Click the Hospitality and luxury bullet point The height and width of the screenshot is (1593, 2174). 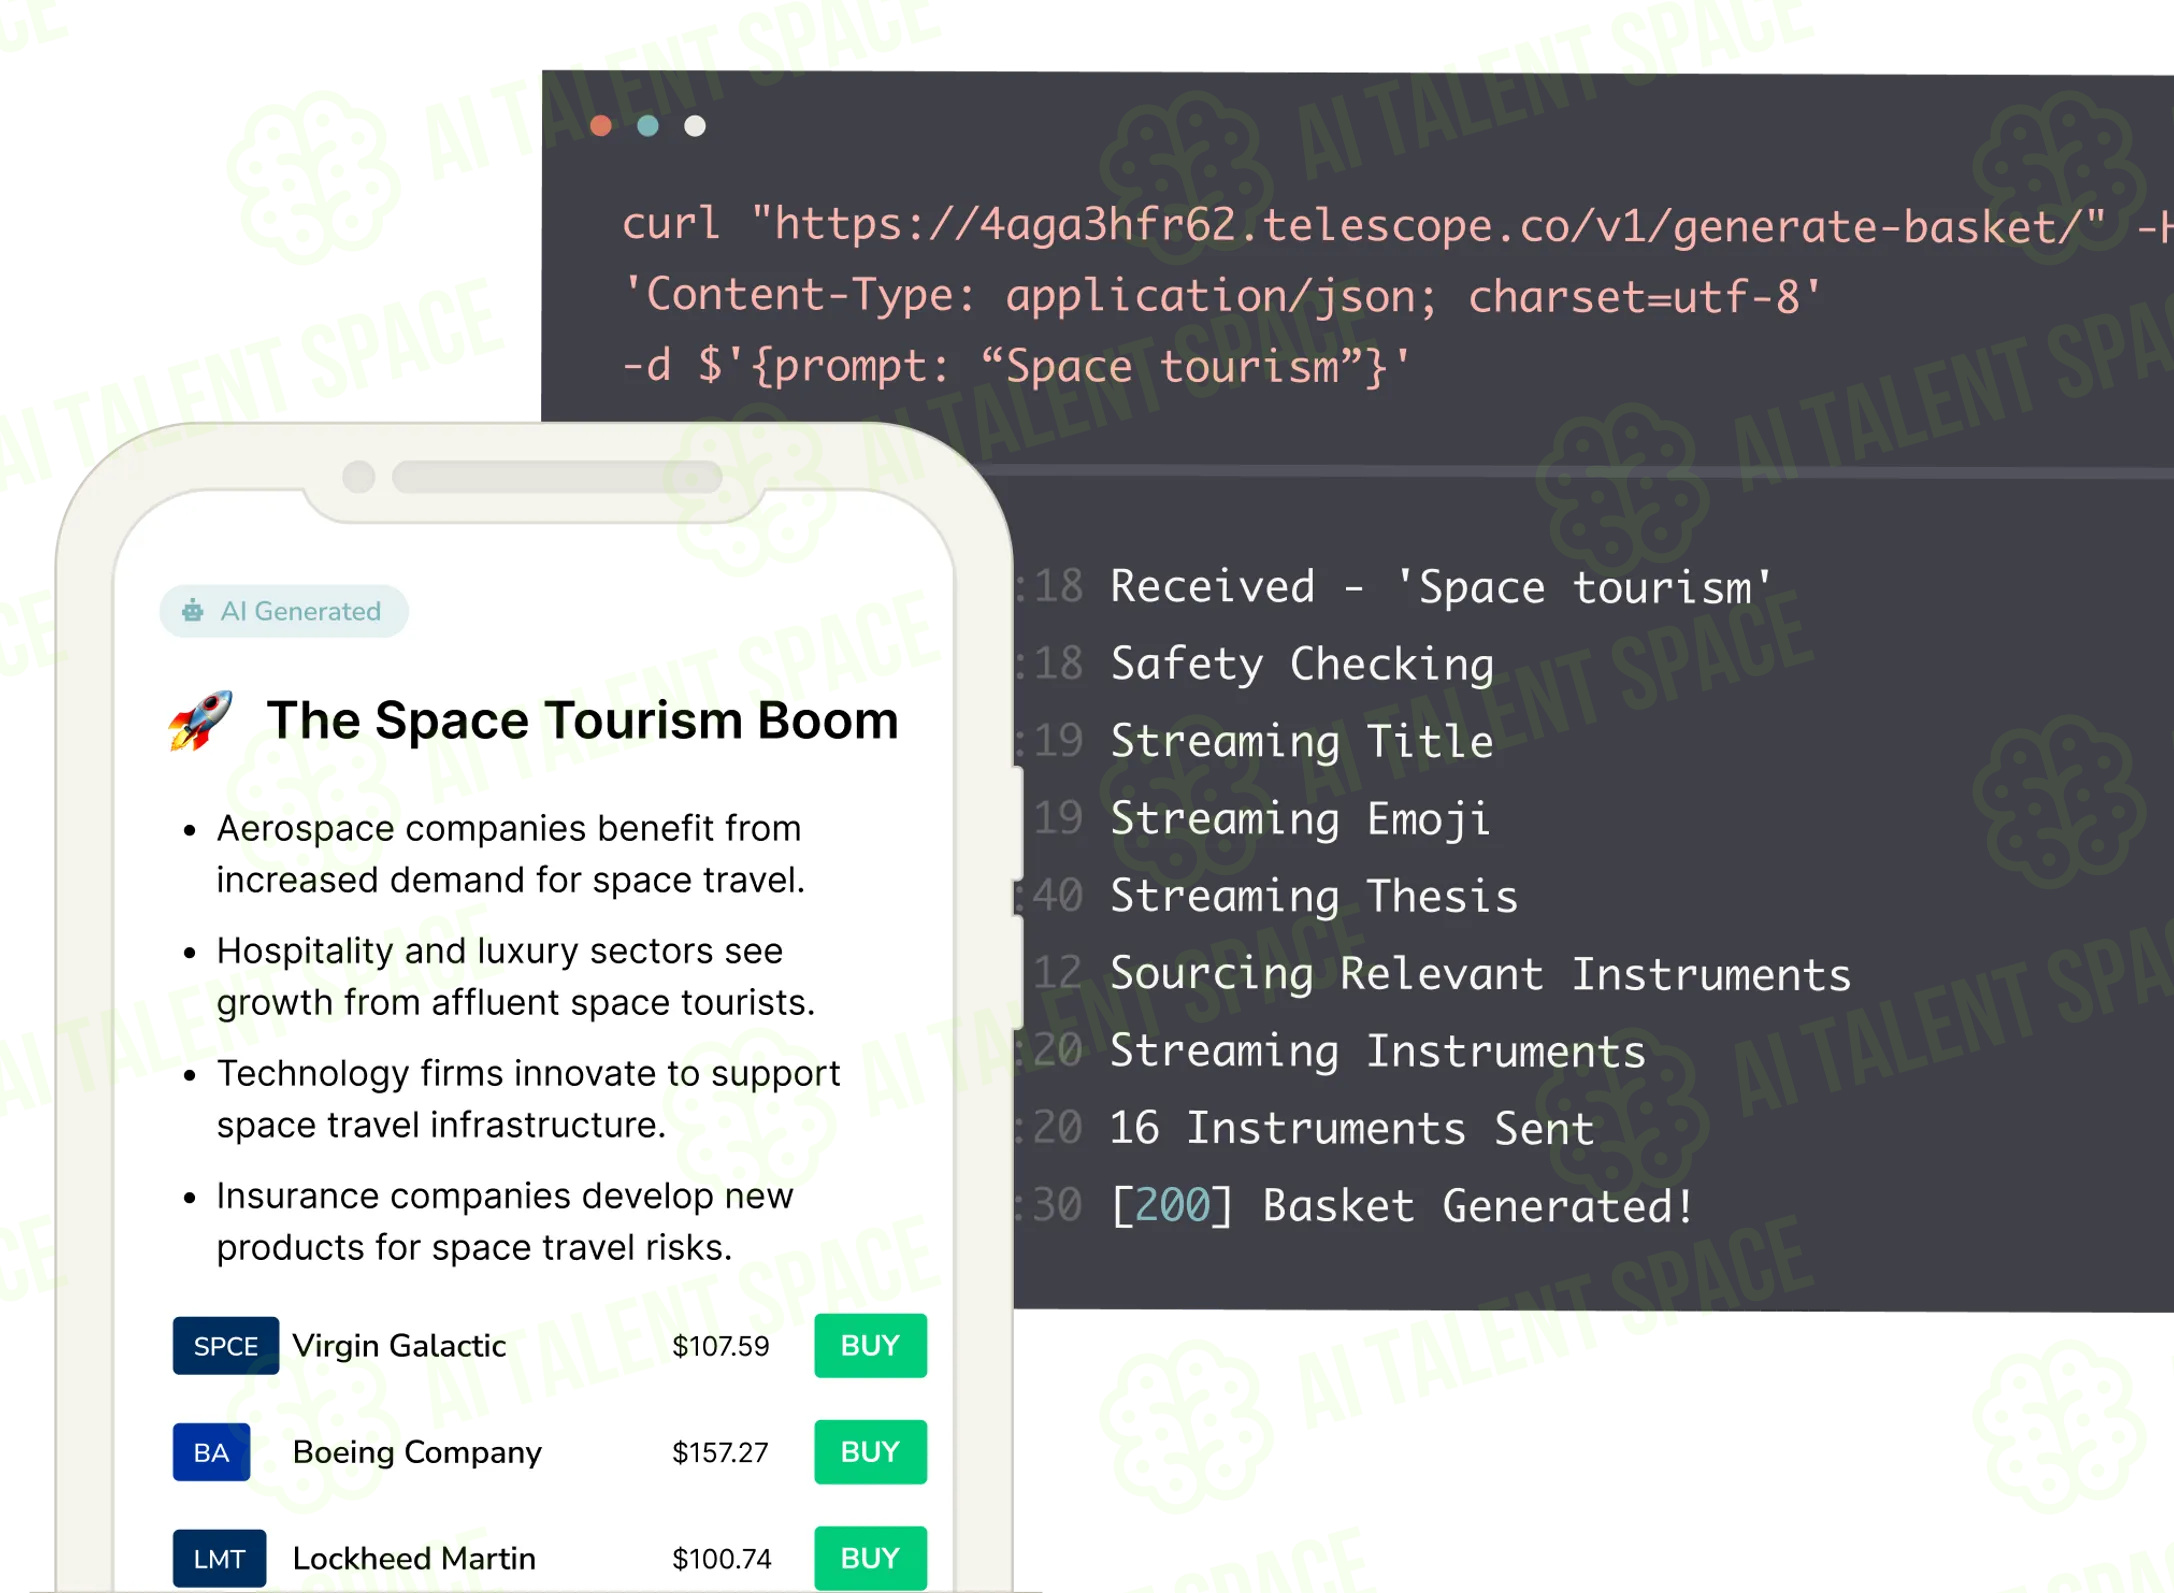pyautogui.click(x=516, y=976)
